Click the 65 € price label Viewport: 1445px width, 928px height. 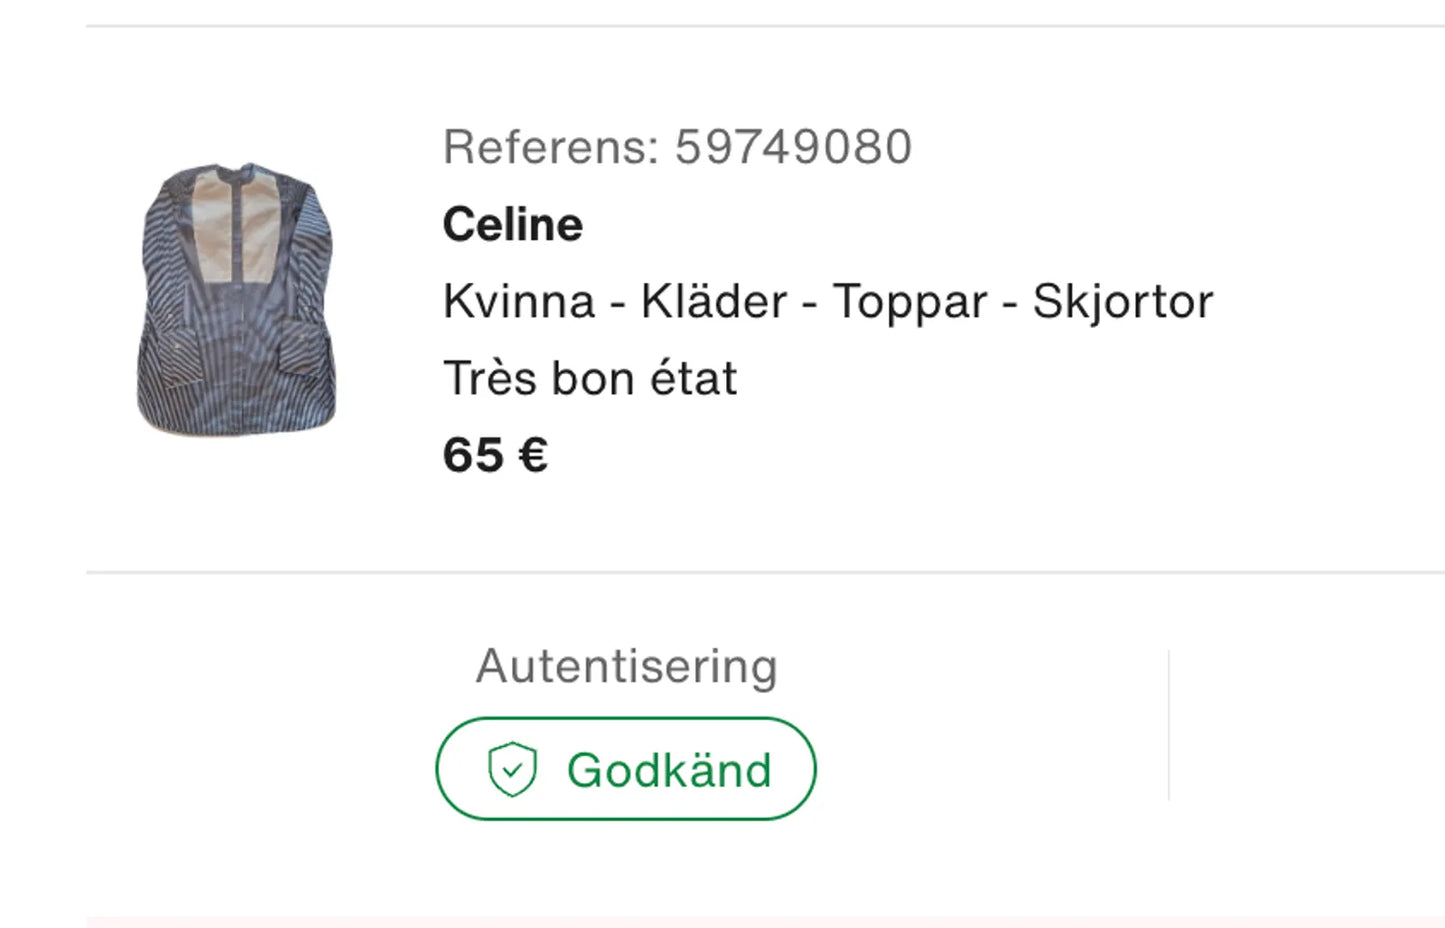point(495,455)
